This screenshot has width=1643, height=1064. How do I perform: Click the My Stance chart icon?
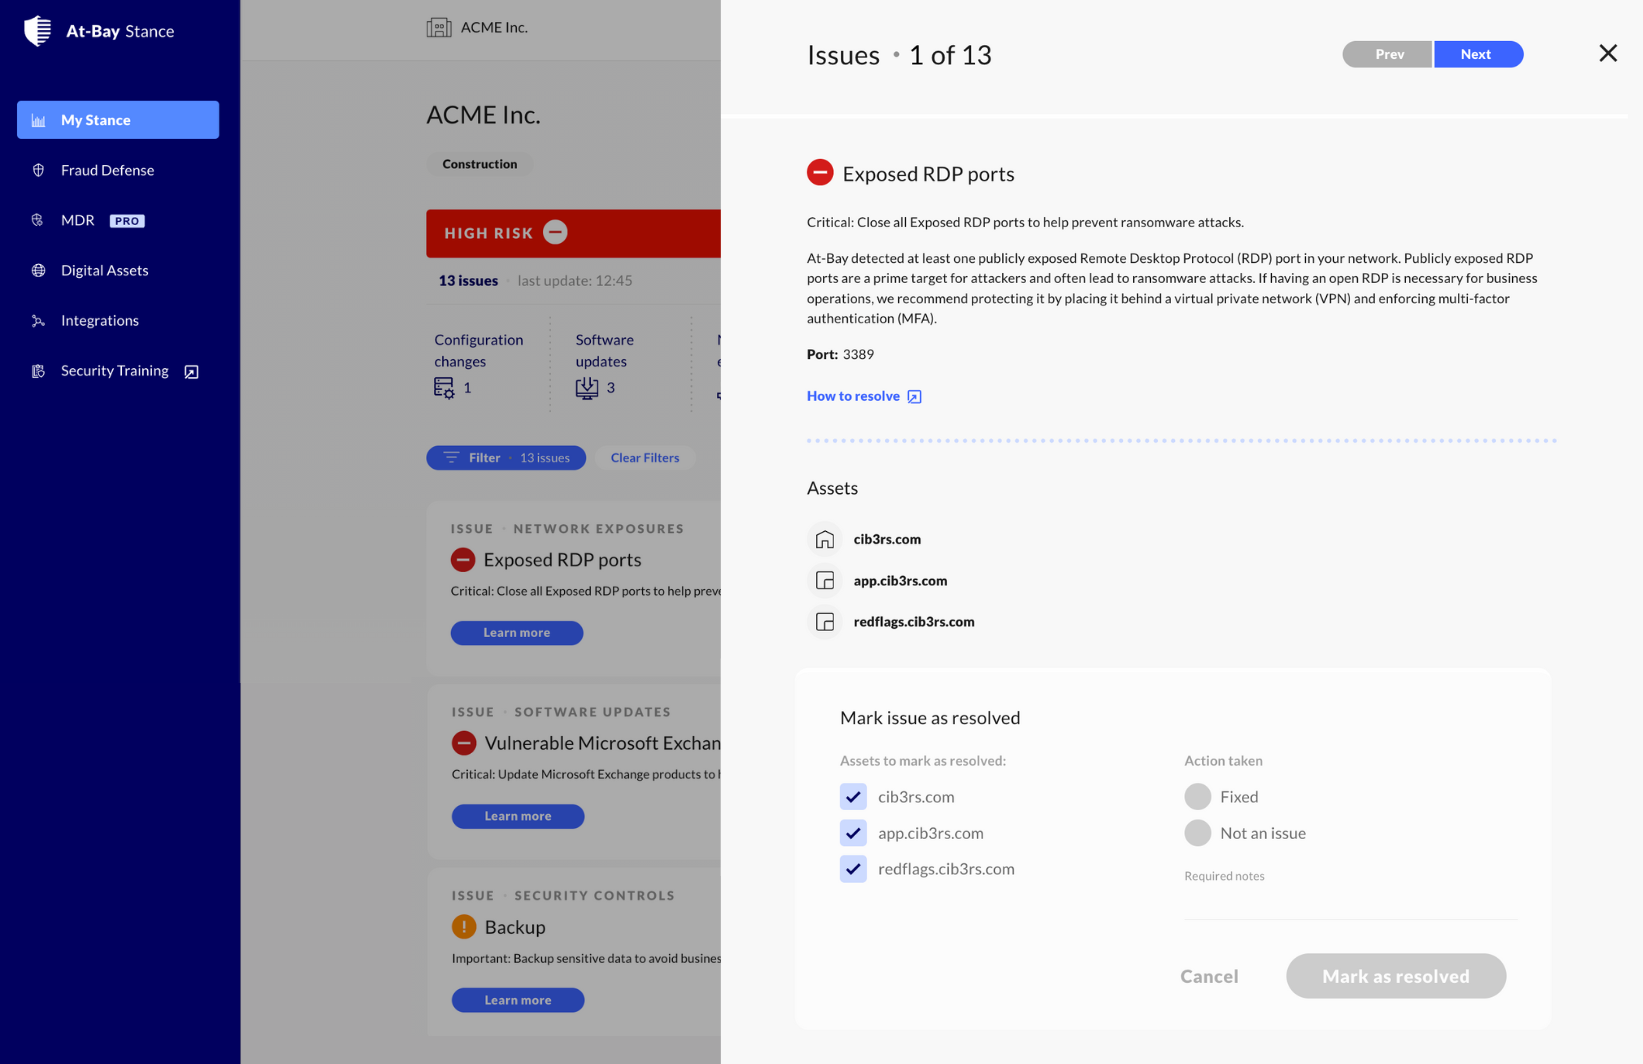pos(39,120)
